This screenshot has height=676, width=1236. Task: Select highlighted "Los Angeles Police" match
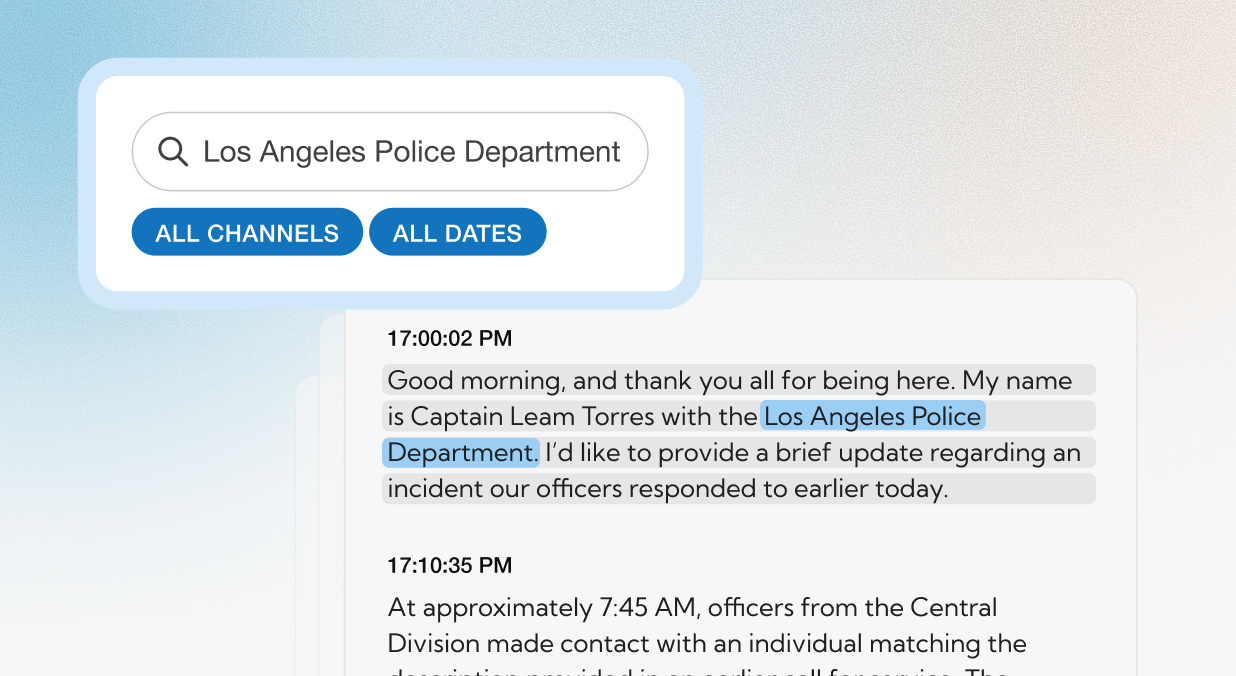pos(873,416)
